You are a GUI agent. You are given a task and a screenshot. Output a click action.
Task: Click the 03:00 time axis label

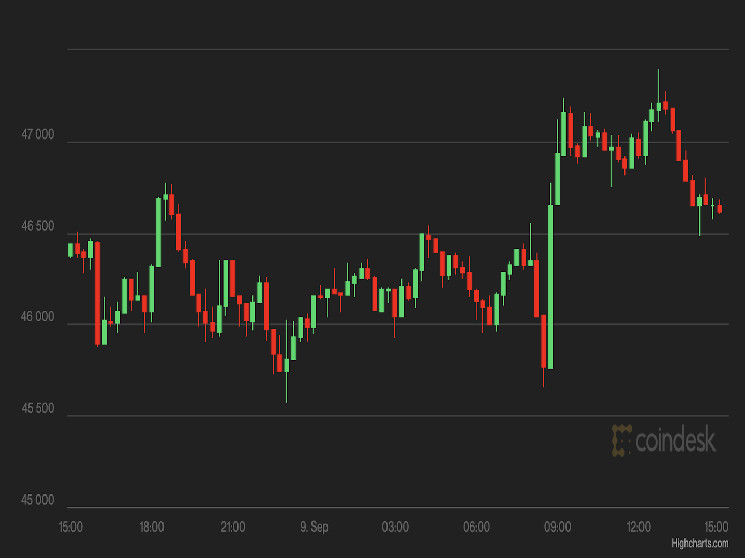pos(395,526)
